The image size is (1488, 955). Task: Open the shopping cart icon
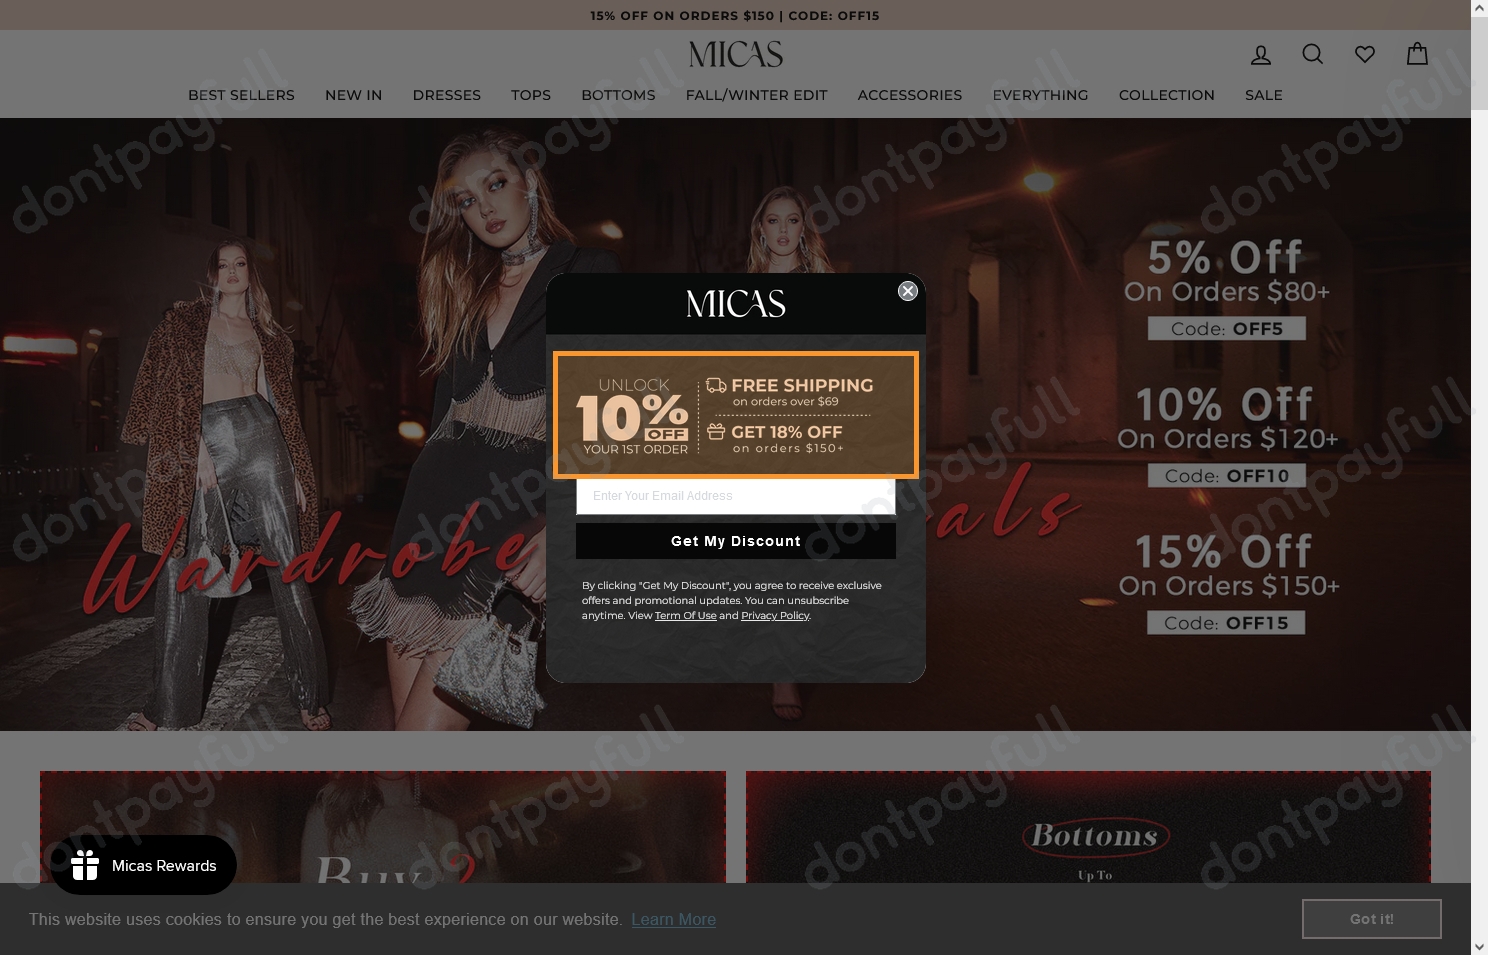point(1416,54)
